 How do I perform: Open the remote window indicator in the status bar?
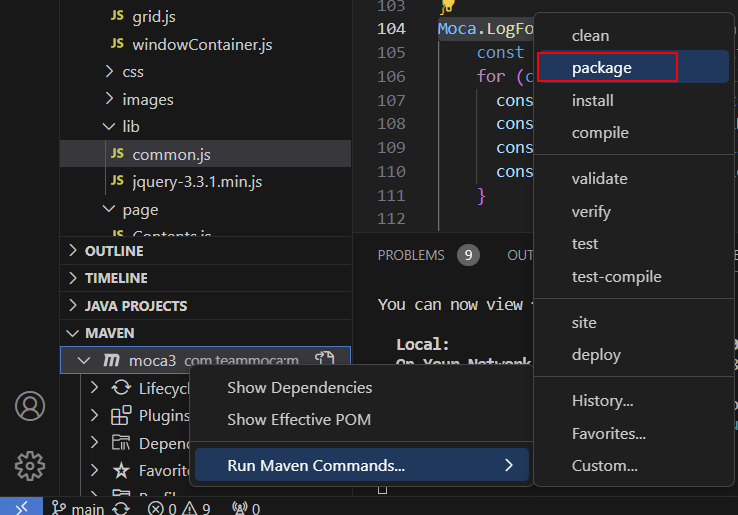tap(21, 507)
